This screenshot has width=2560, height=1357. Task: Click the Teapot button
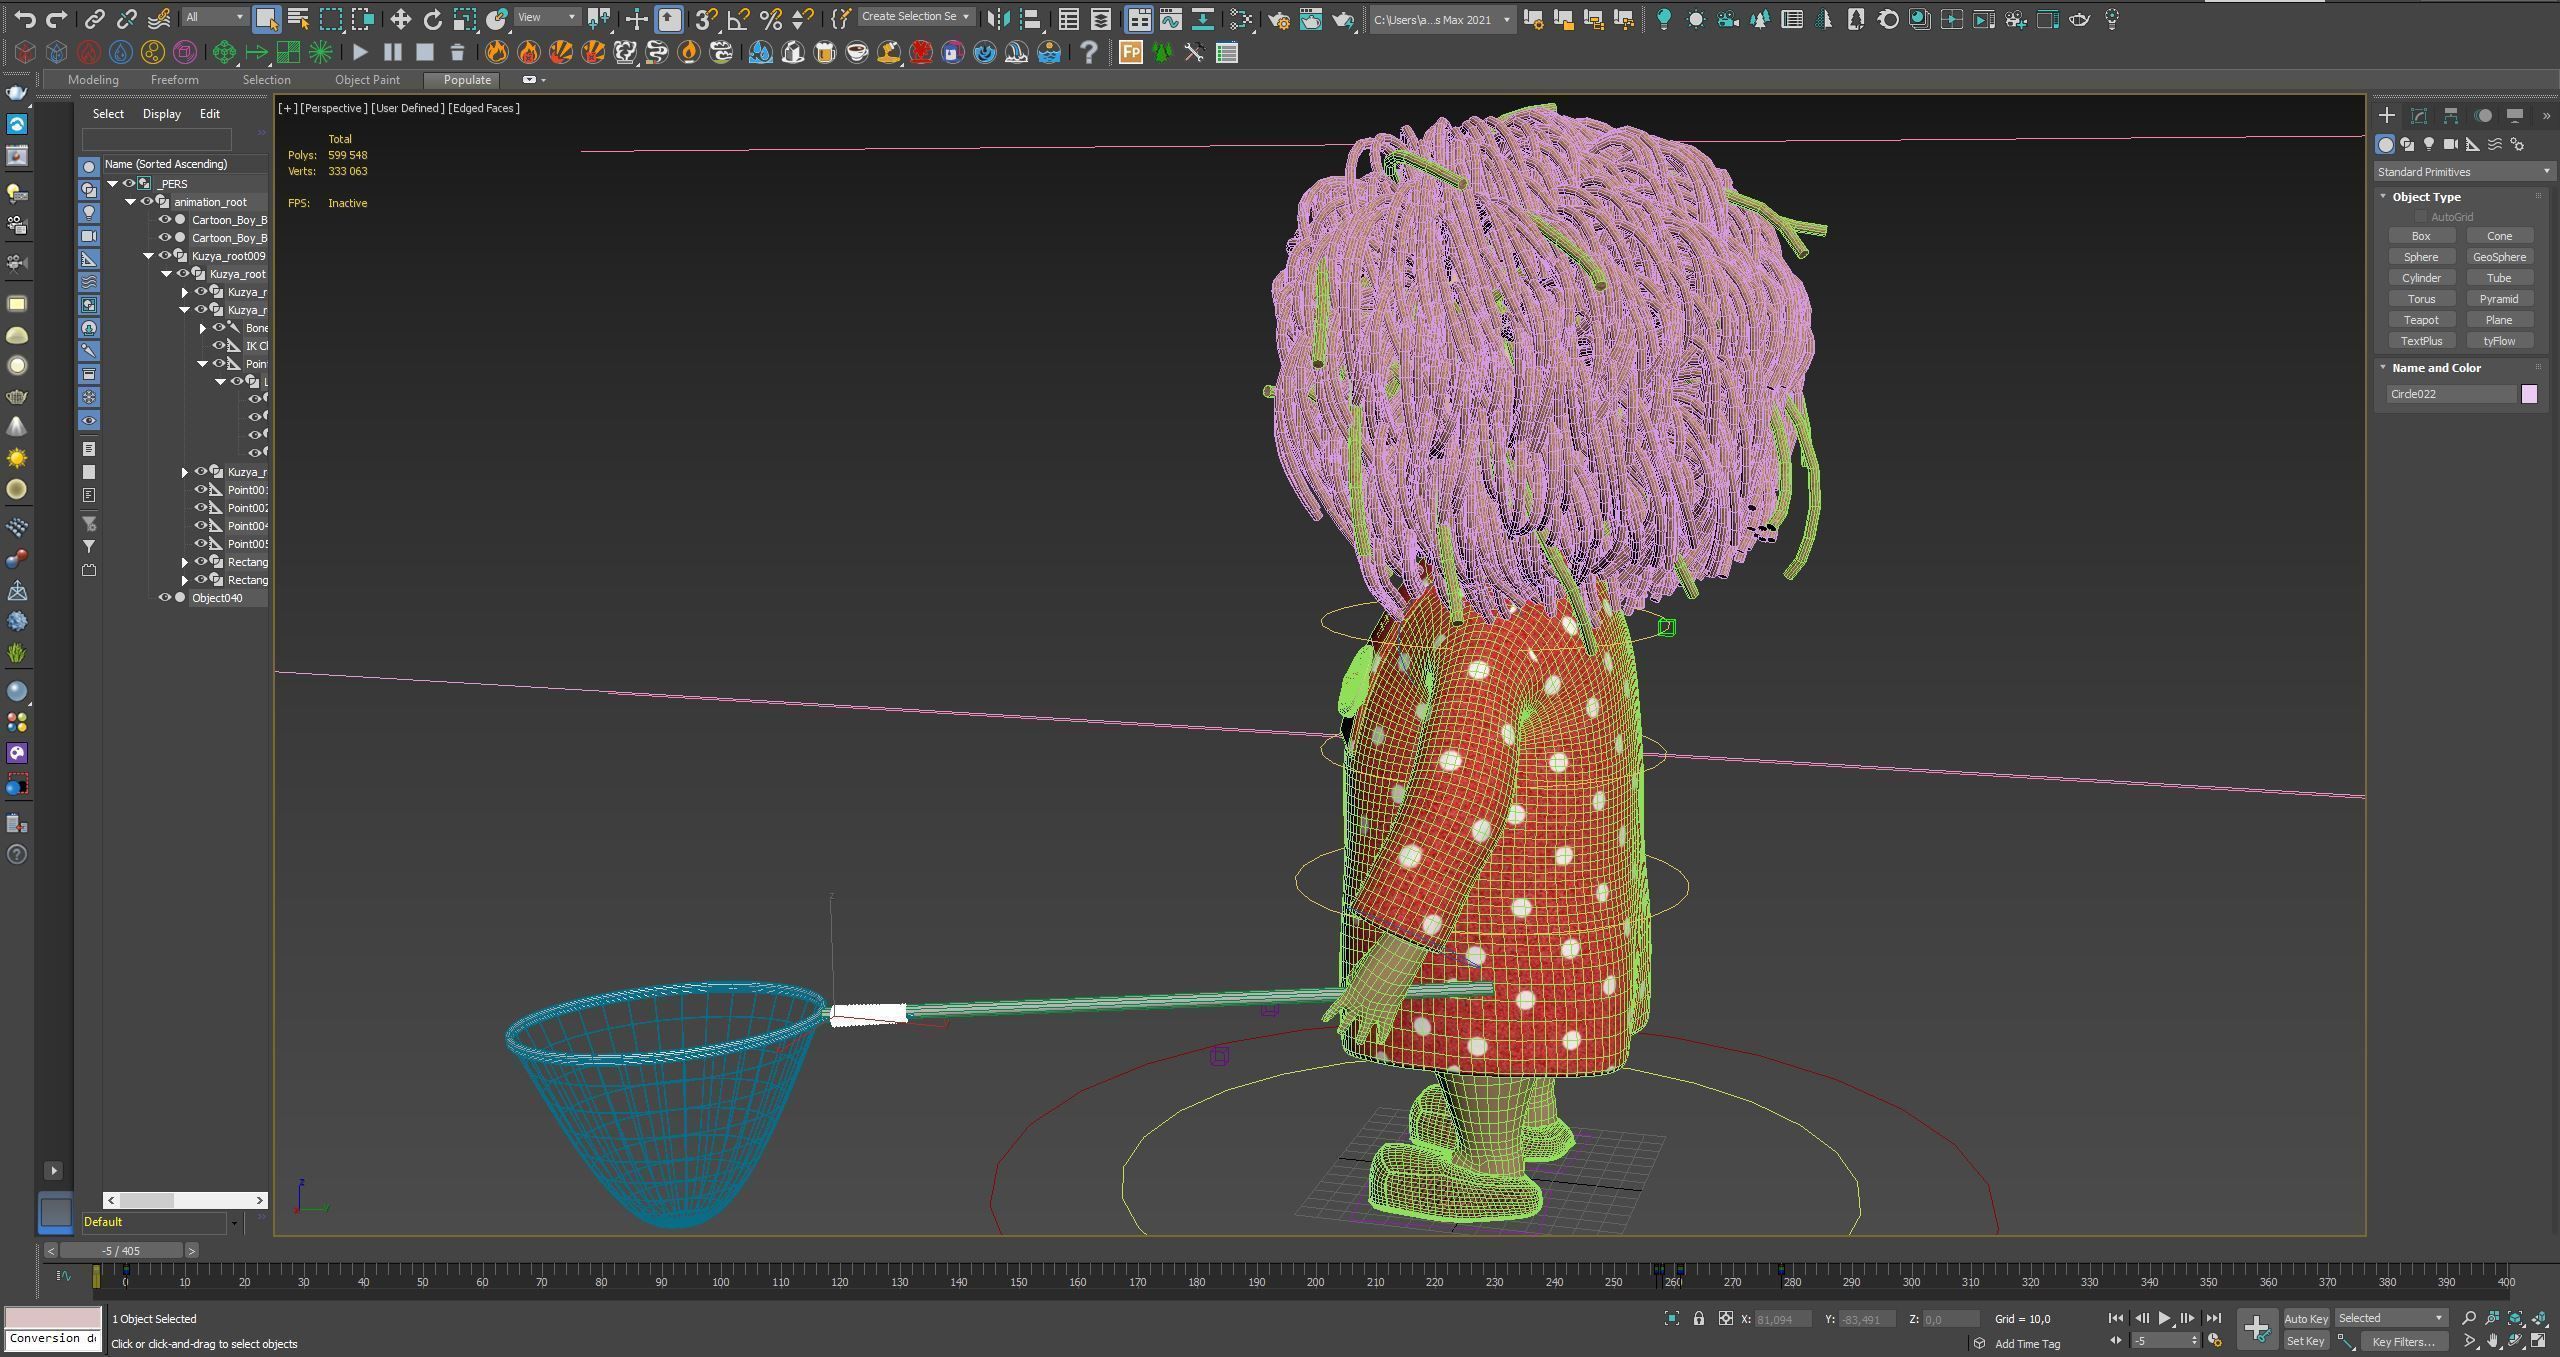point(2421,320)
